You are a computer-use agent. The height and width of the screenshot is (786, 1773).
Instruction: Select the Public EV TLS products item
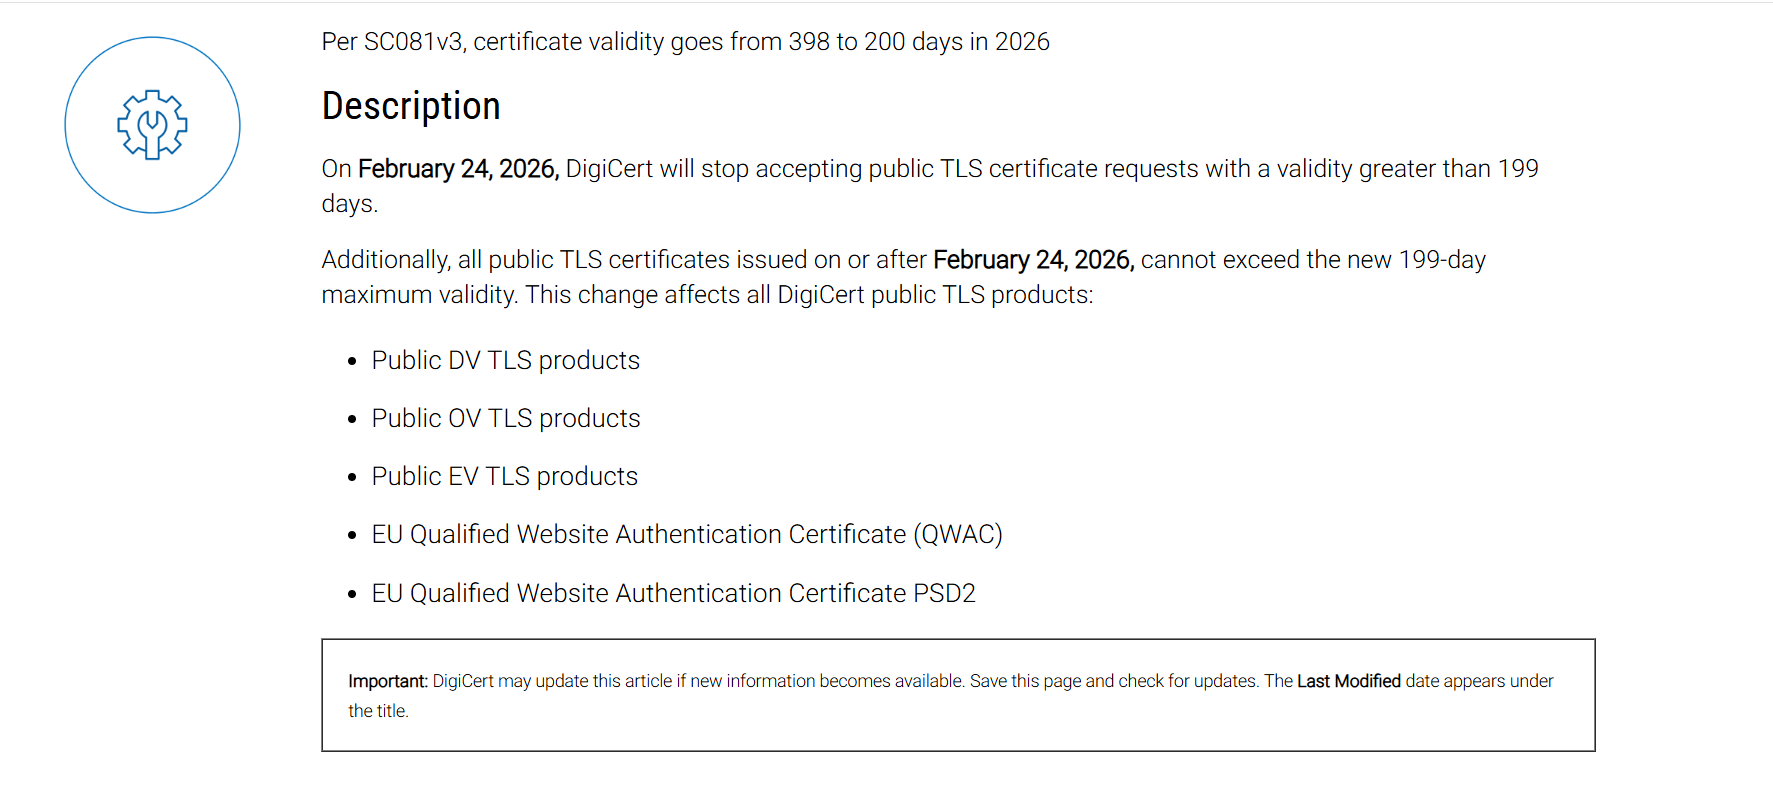coord(504,476)
